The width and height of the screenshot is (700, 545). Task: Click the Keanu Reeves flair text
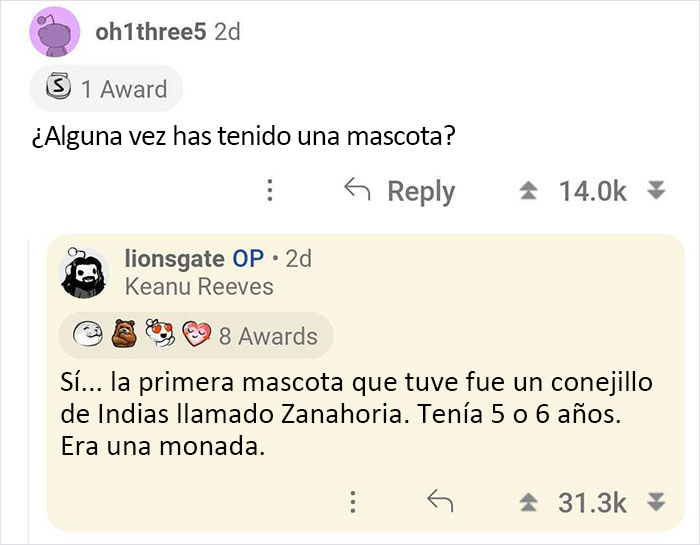click(199, 287)
